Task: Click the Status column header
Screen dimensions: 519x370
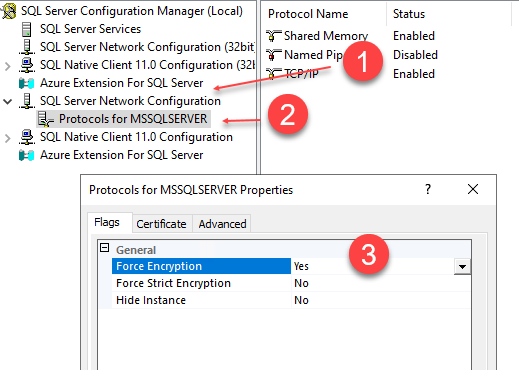Action: [x=409, y=14]
